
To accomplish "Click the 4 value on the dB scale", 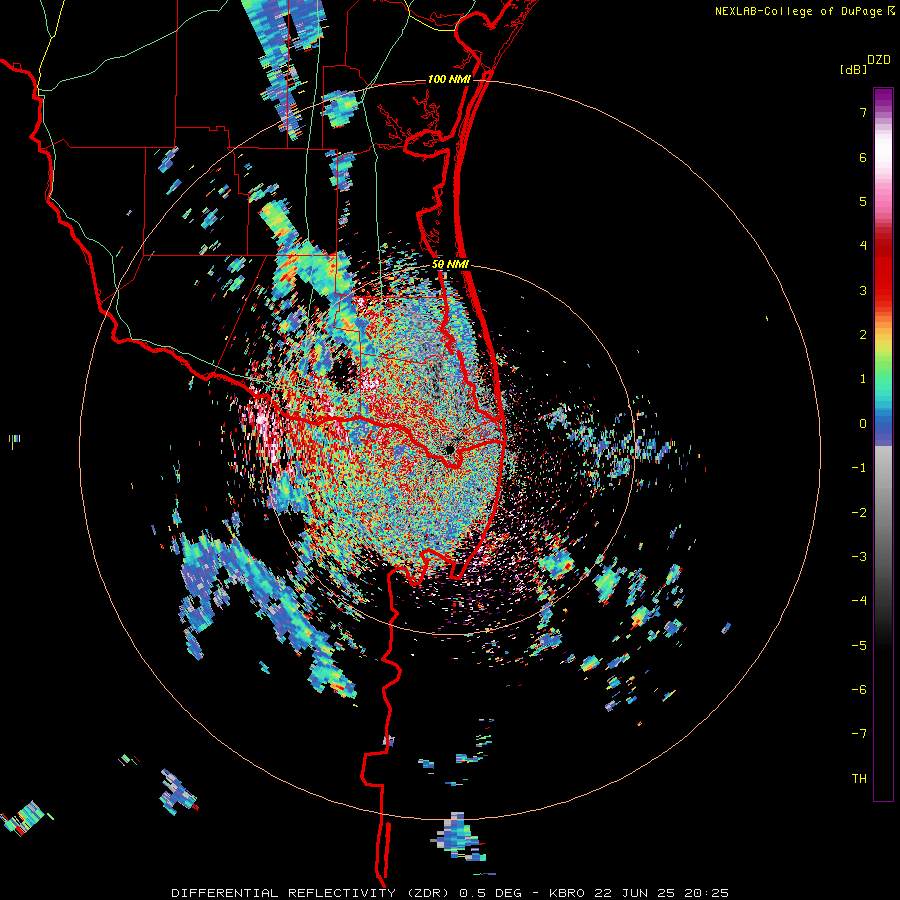I will pos(863,246).
